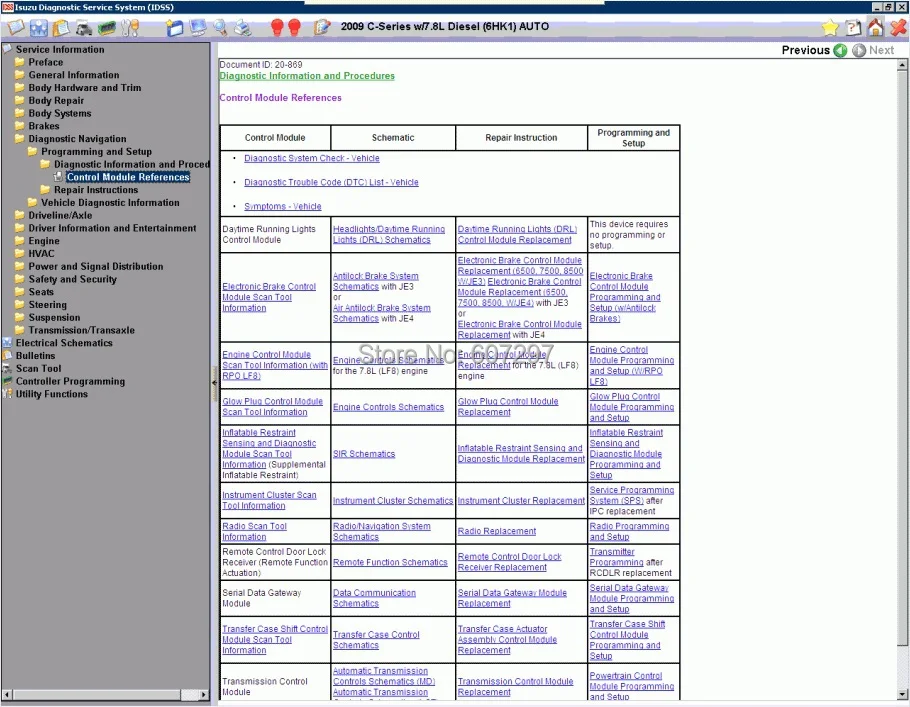Click the sidebar horizontal scrollbar left arrow
Image resolution: width=910 pixels, height=707 pixels.
7,694
